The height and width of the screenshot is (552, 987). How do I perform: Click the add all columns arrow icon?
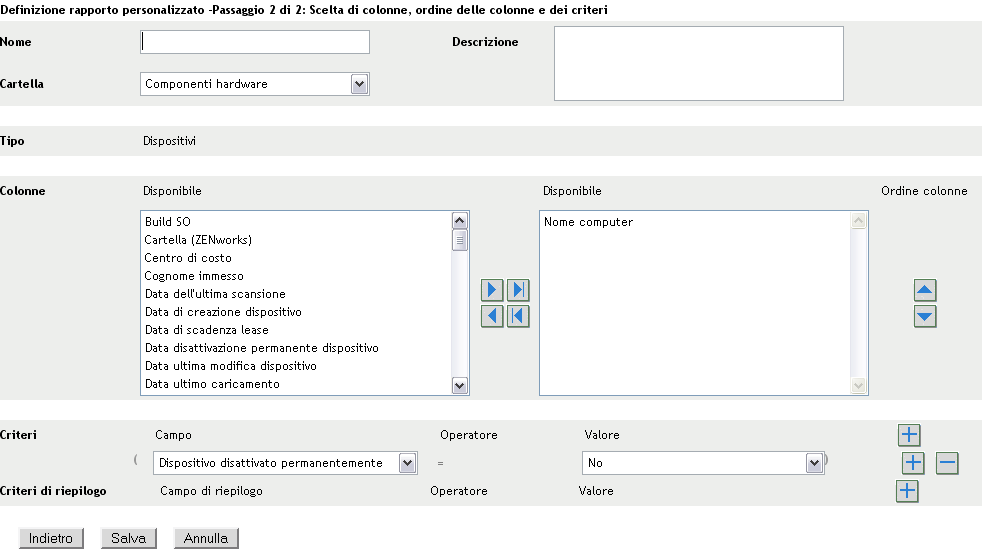(518, 291)
